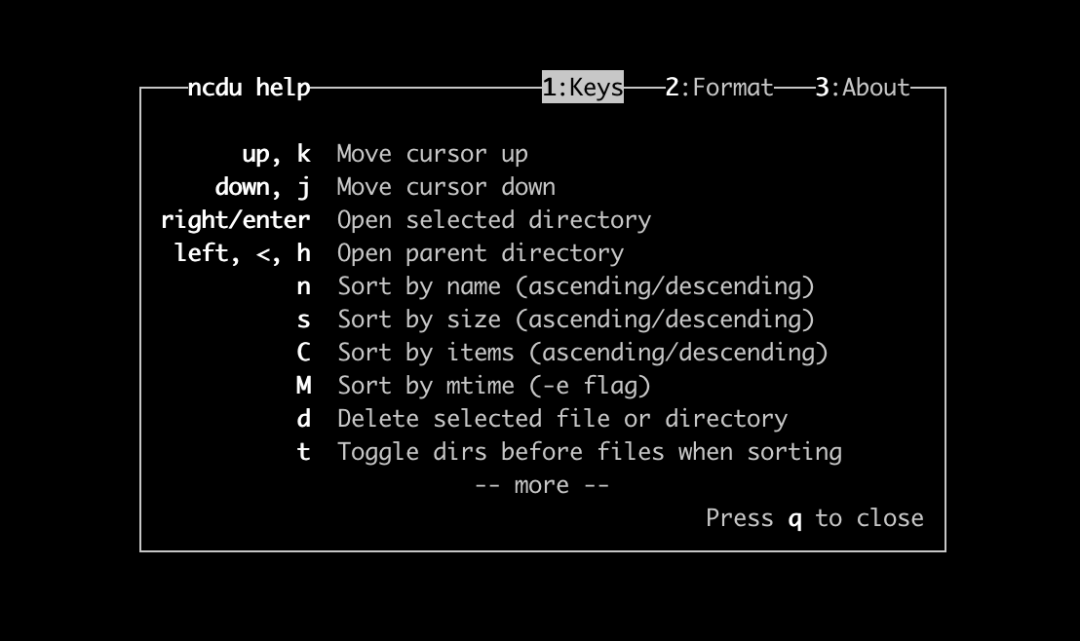
Task: Click the right/enter shortcut label
Action: (235, 219)
